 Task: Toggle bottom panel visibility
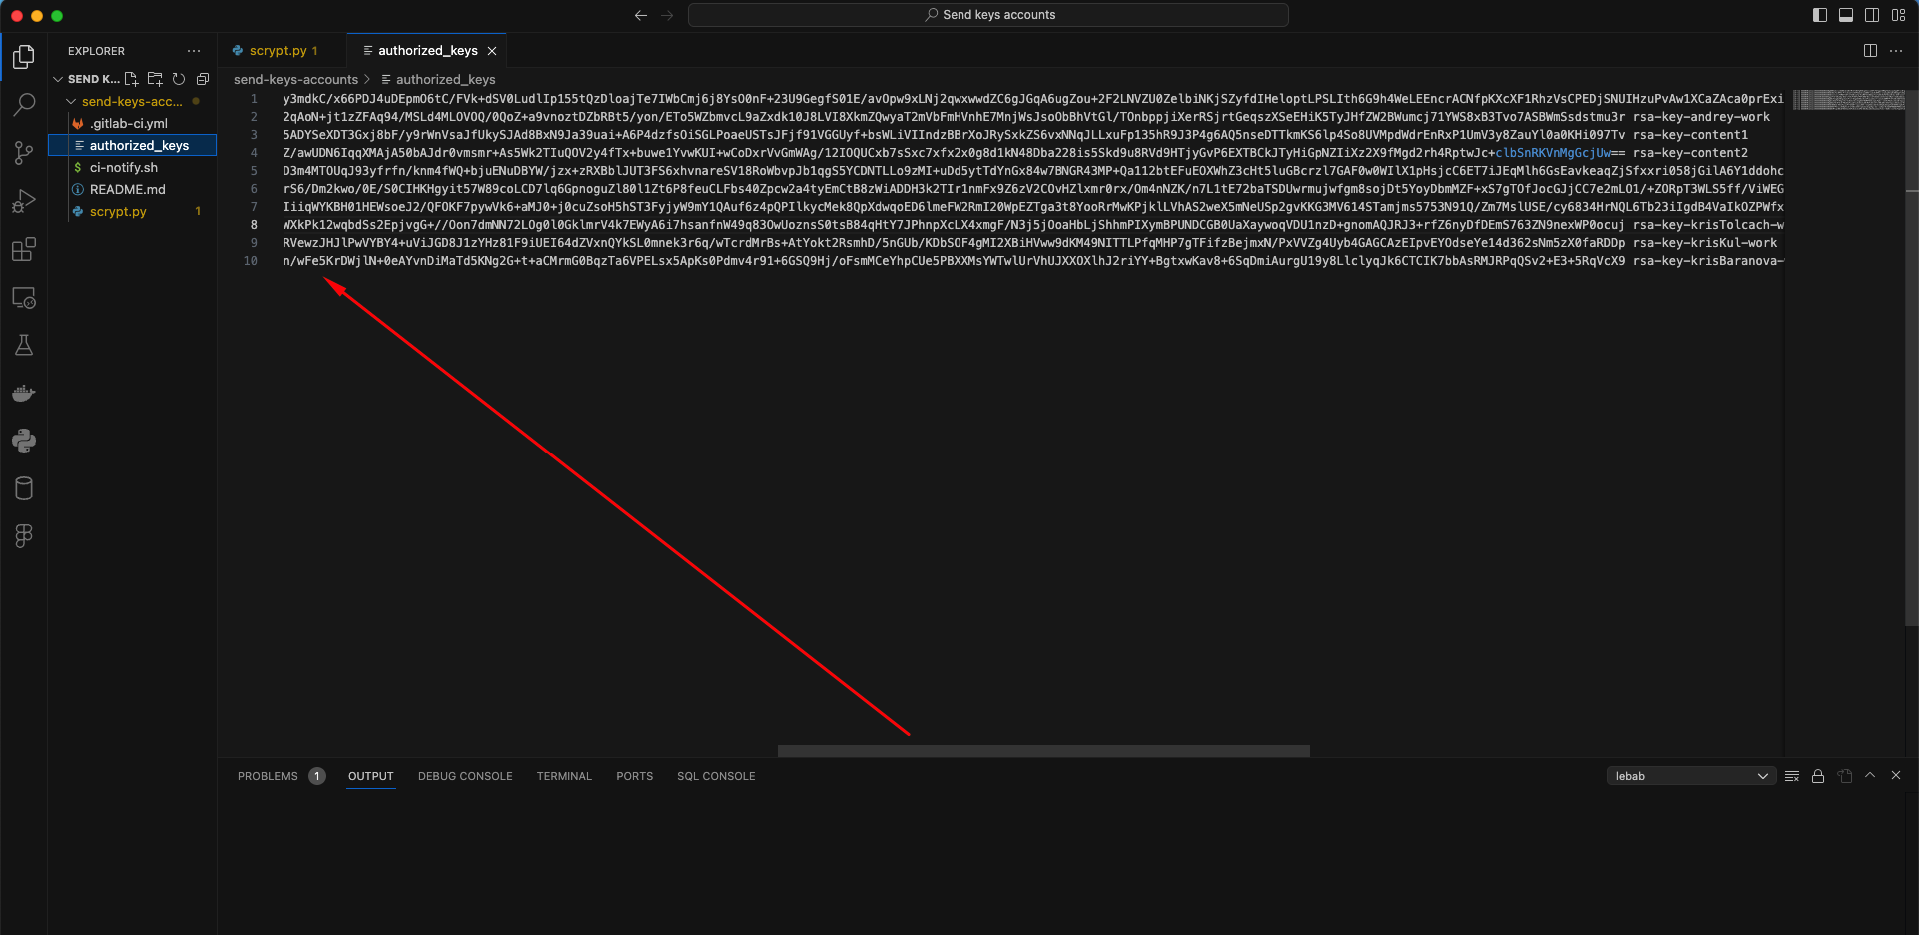pos(1846,15)
